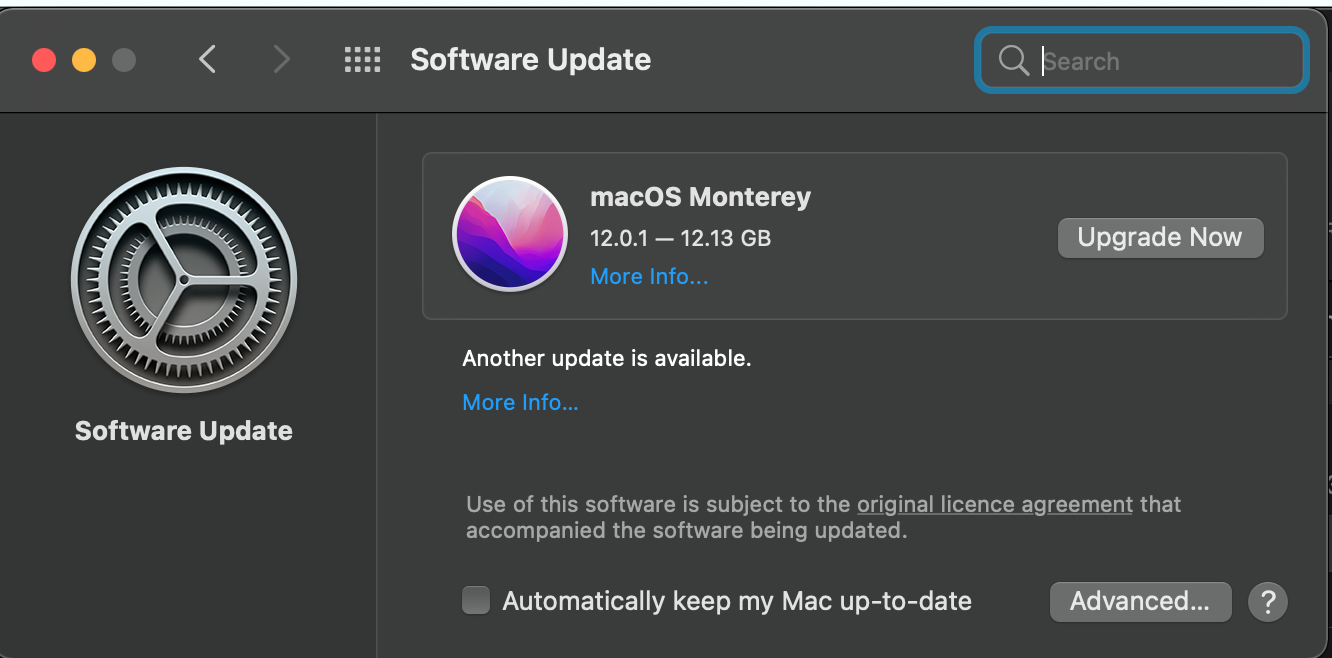
Task: Click the Software Update window title
Action: 530,60
